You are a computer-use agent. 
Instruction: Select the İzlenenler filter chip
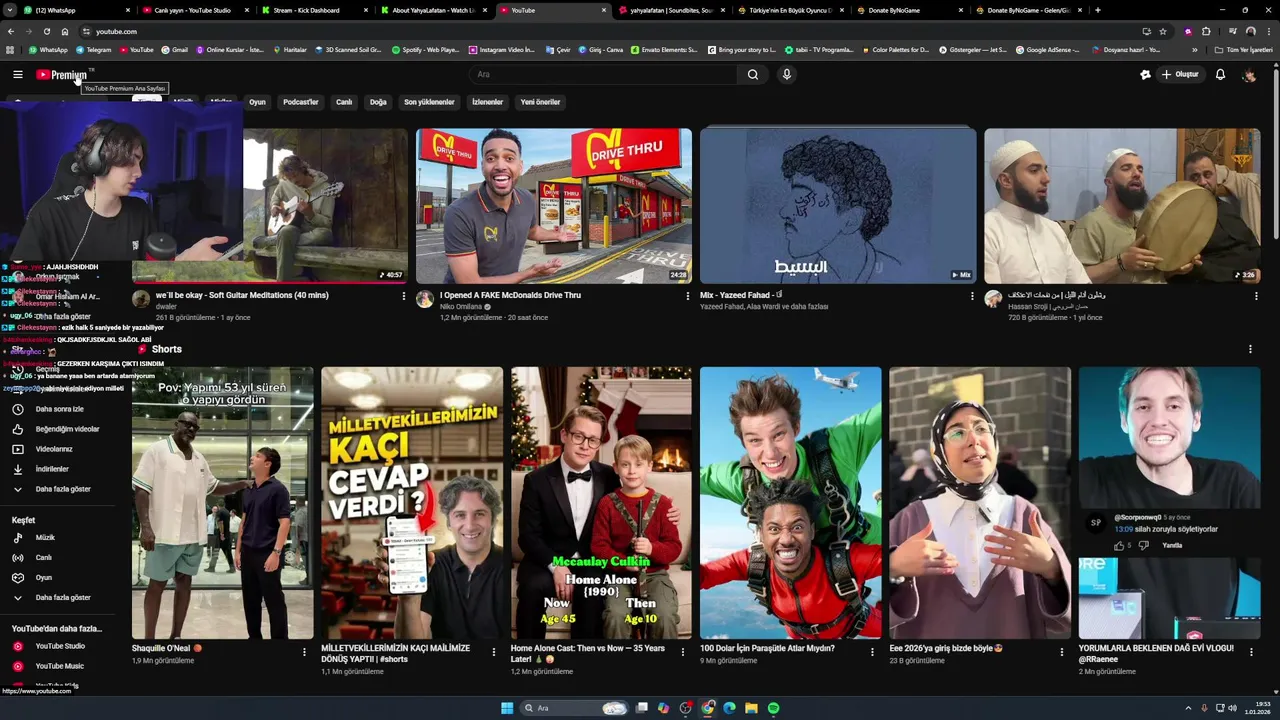pos(487,102)
